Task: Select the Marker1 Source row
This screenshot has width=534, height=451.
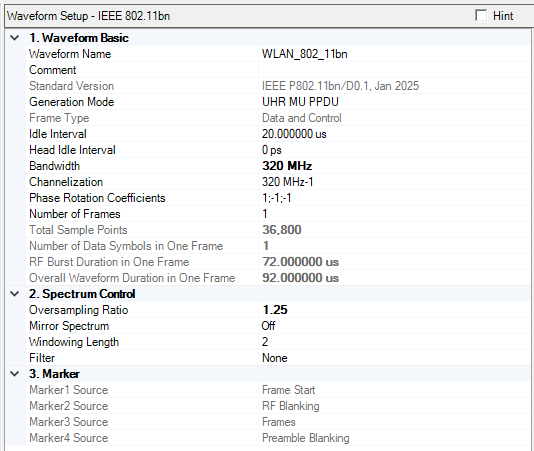Action: click(278, 390)
